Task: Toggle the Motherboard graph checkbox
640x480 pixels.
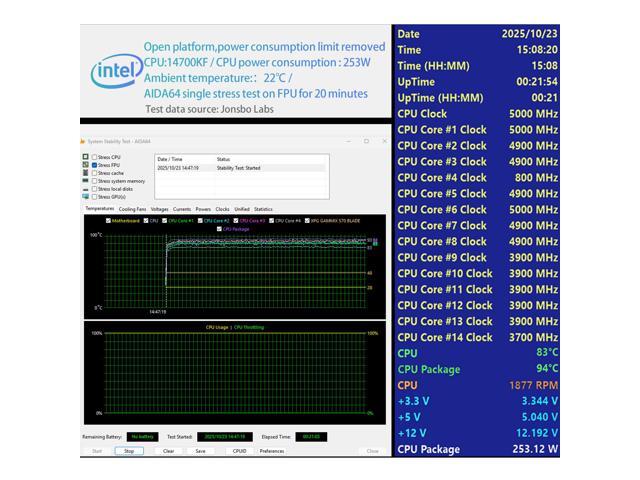Action: point(108,220)
